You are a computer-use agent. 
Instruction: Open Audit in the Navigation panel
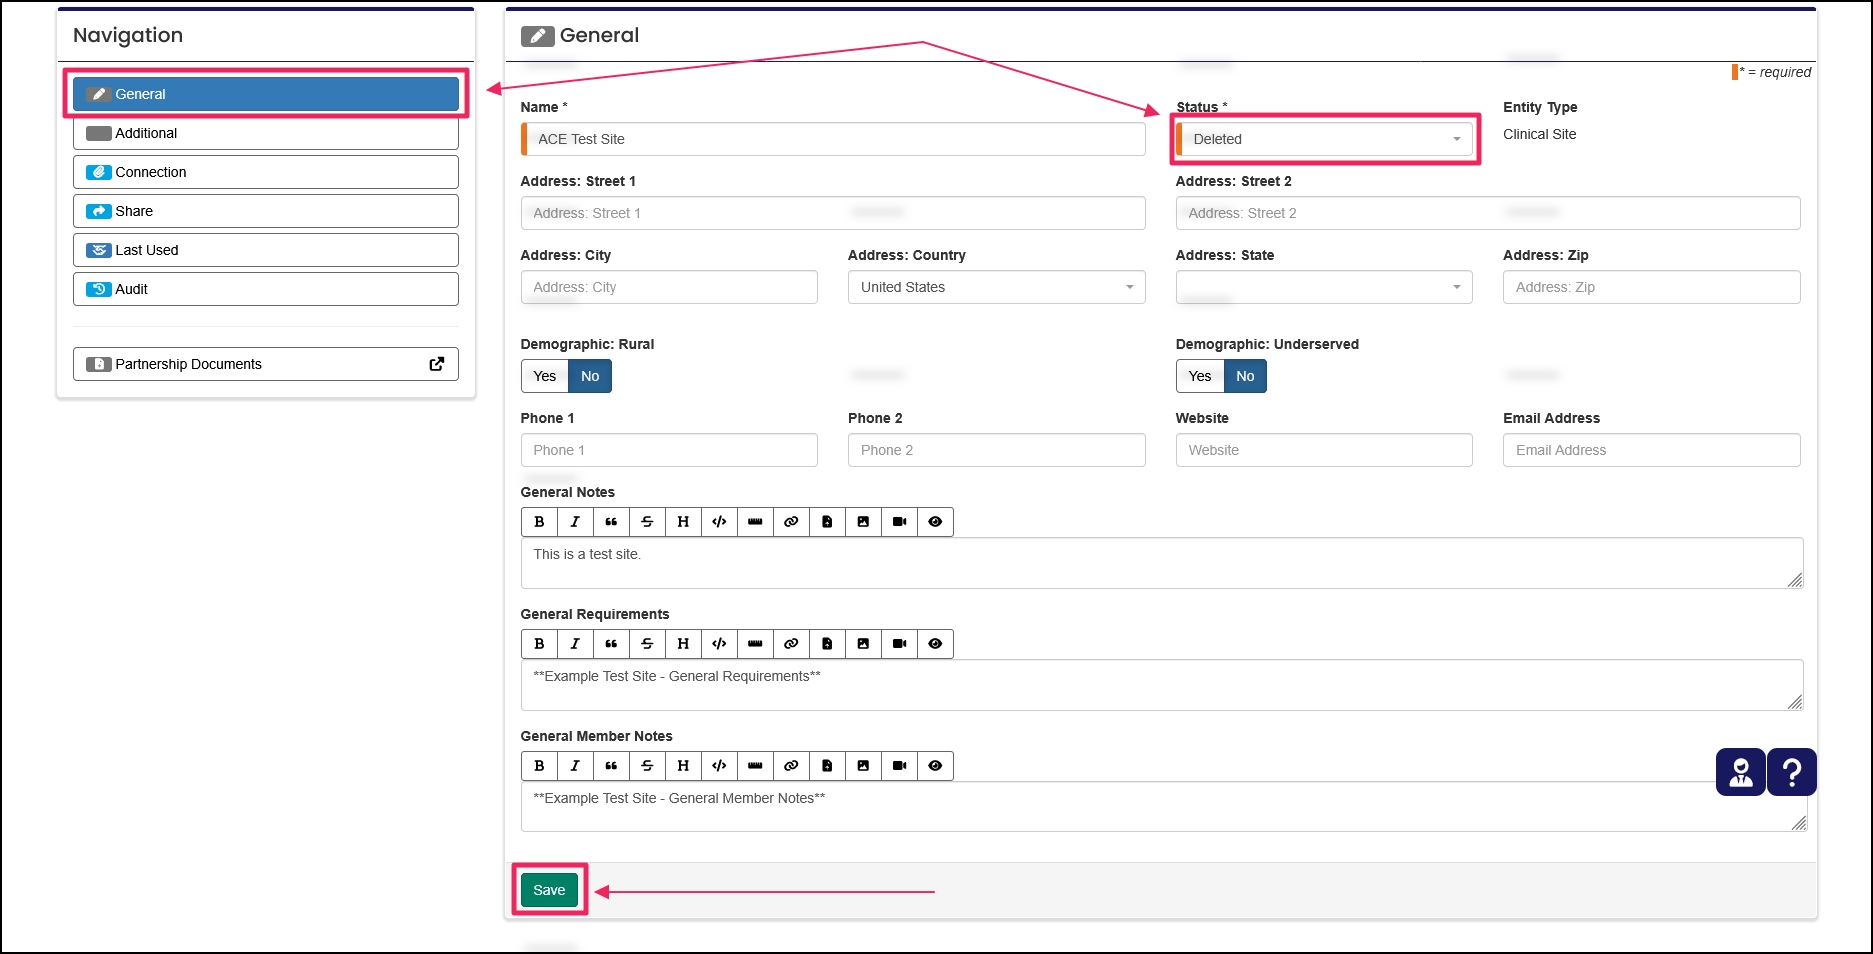click(x=266, y=289)
